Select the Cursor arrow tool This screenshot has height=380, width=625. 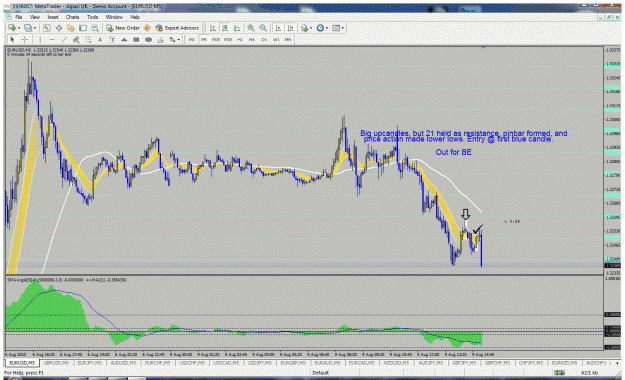pos(12,39)
